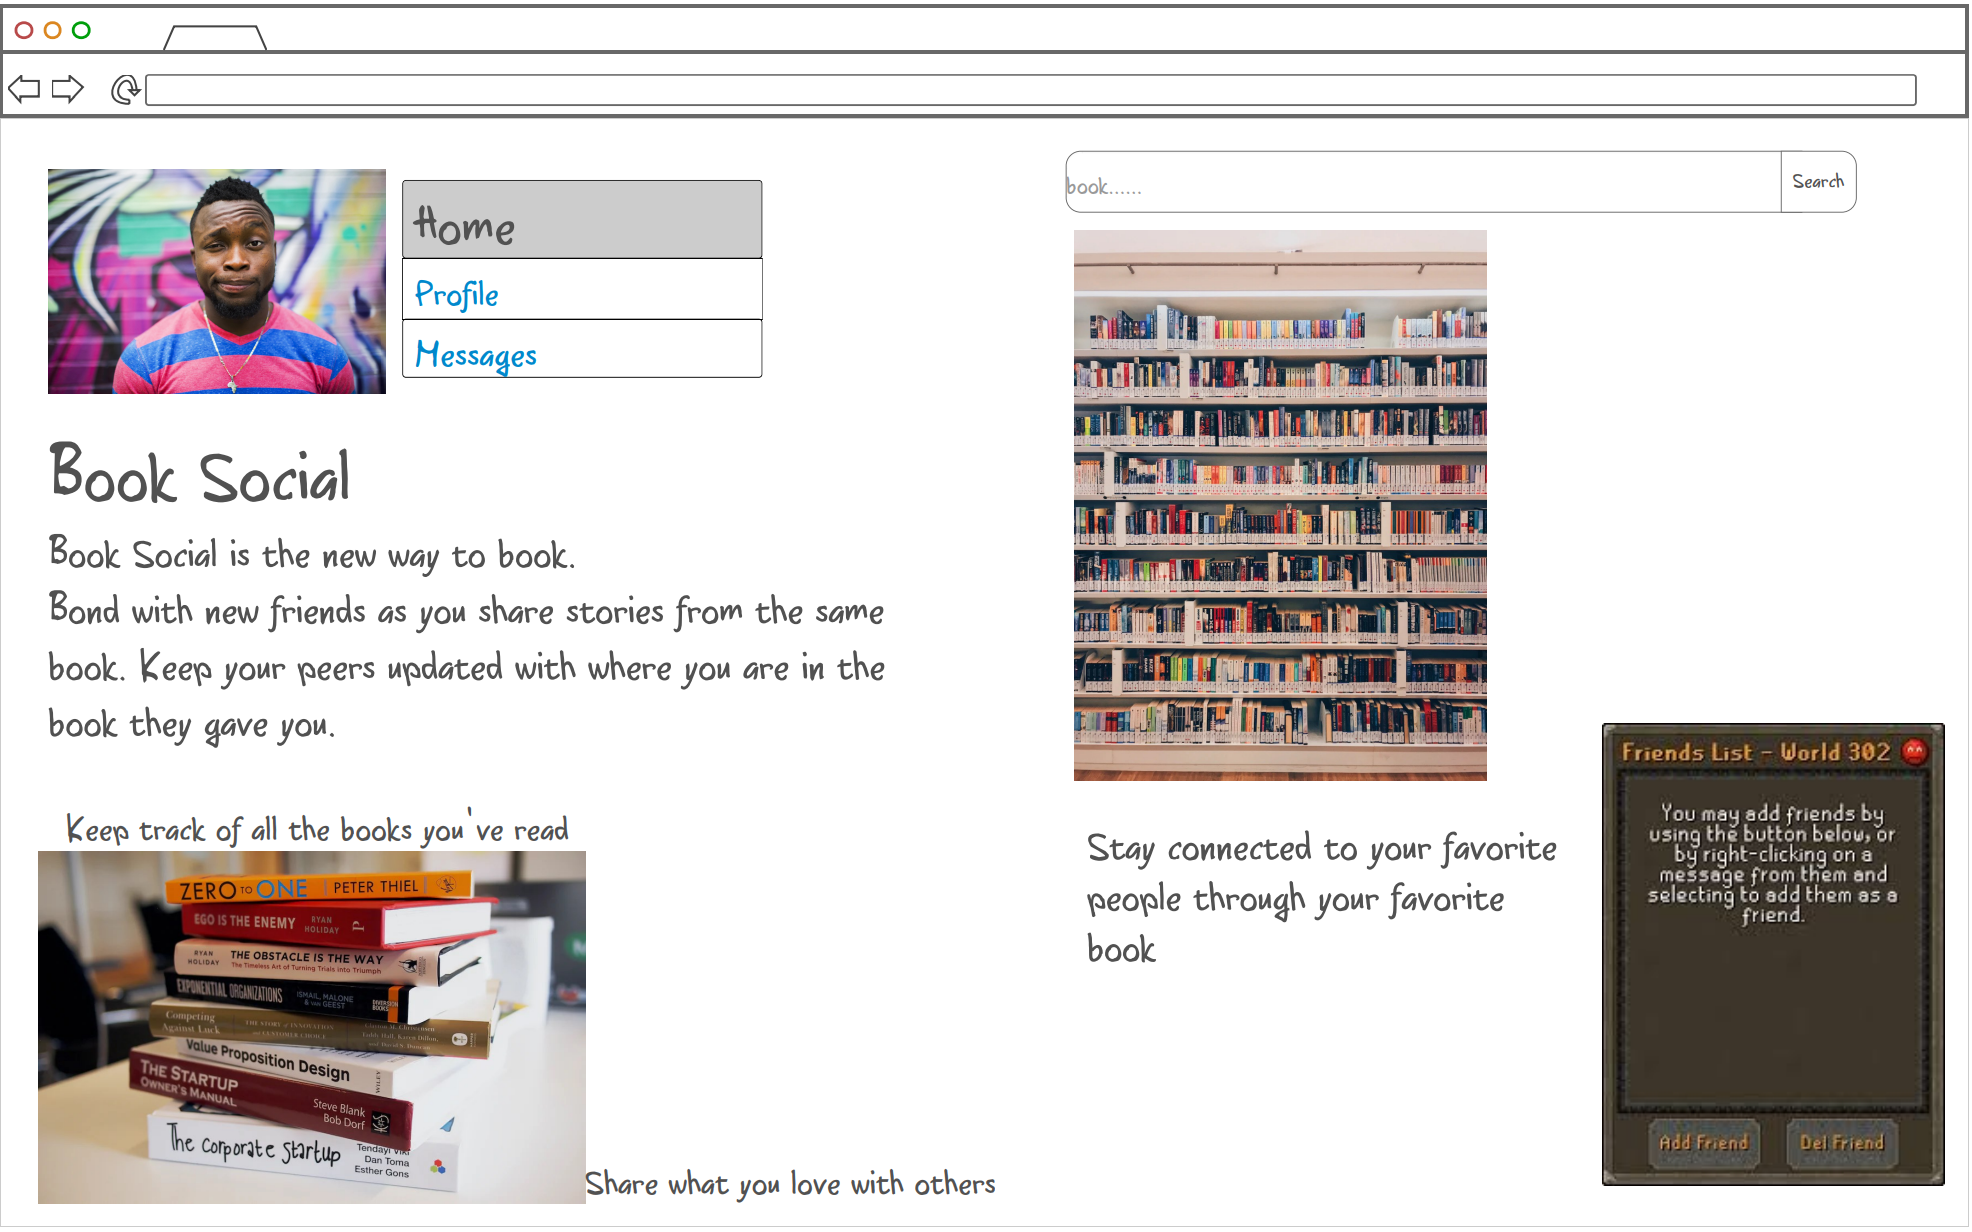The image size is (1972, 1232).
Task: Open the Home menu item
Action: pyautogui.click(x=582, y=220)
